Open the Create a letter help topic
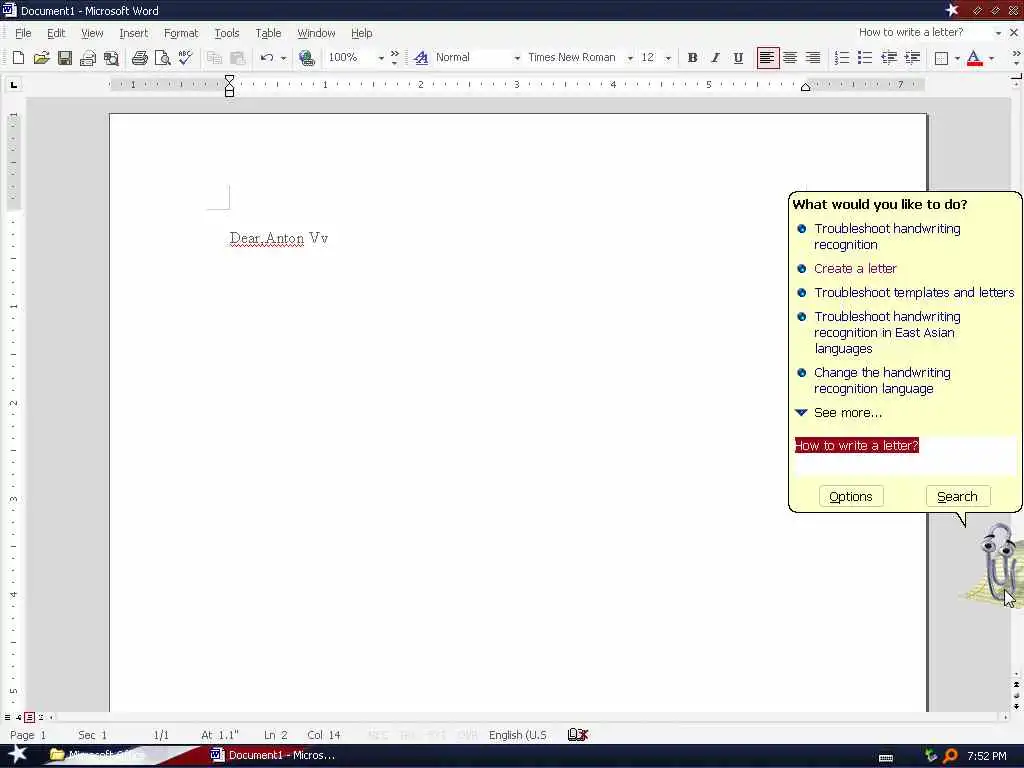 [855, 268]
